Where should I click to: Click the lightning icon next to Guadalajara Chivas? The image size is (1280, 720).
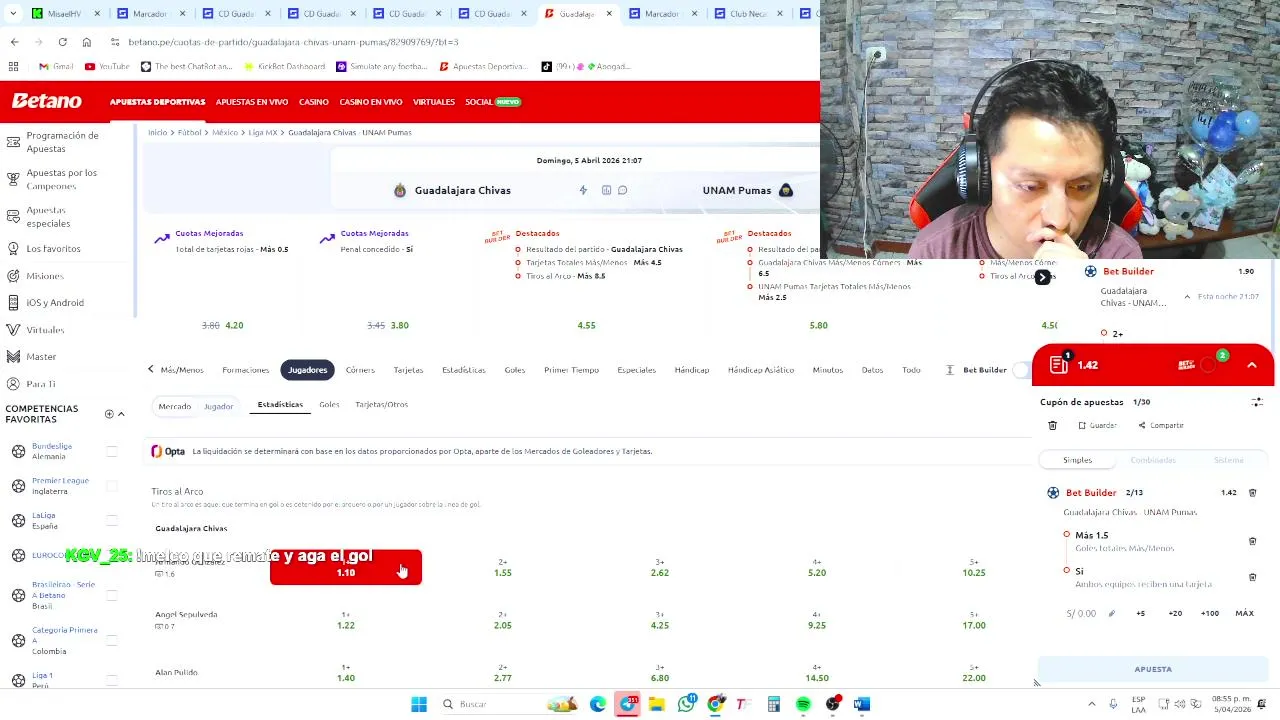tap(583, 190)
